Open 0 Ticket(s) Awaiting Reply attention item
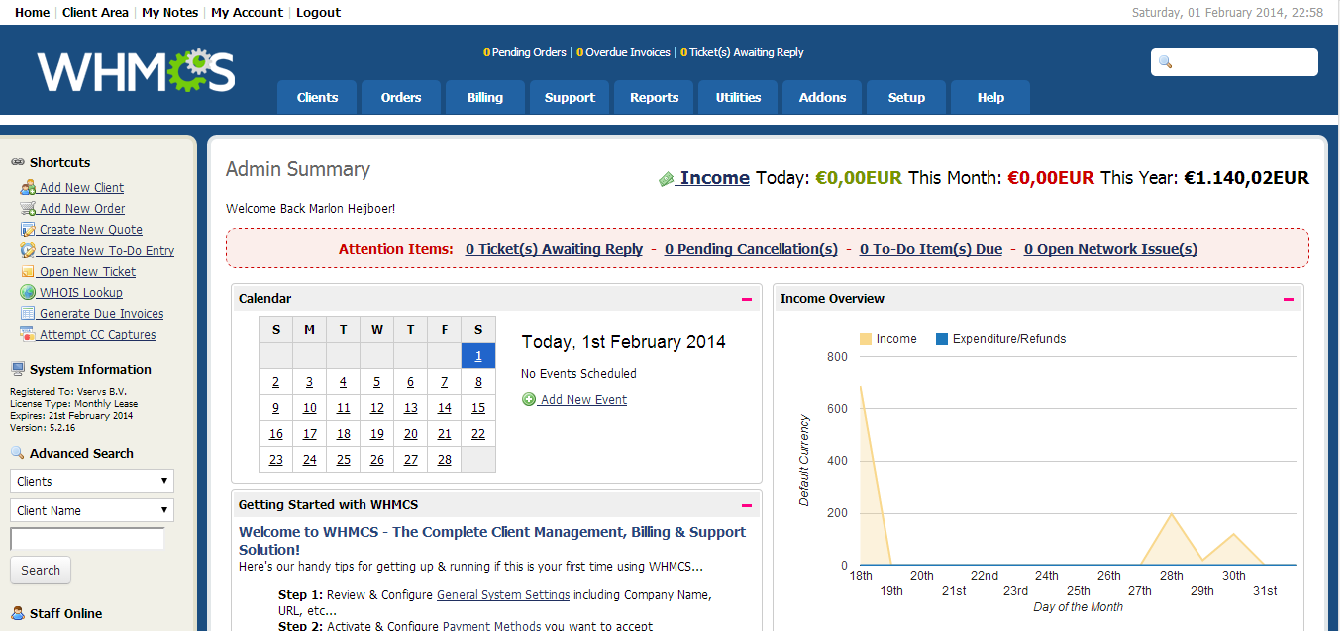The width and height of the screenshot is (1340, 631). coord(554,249)
